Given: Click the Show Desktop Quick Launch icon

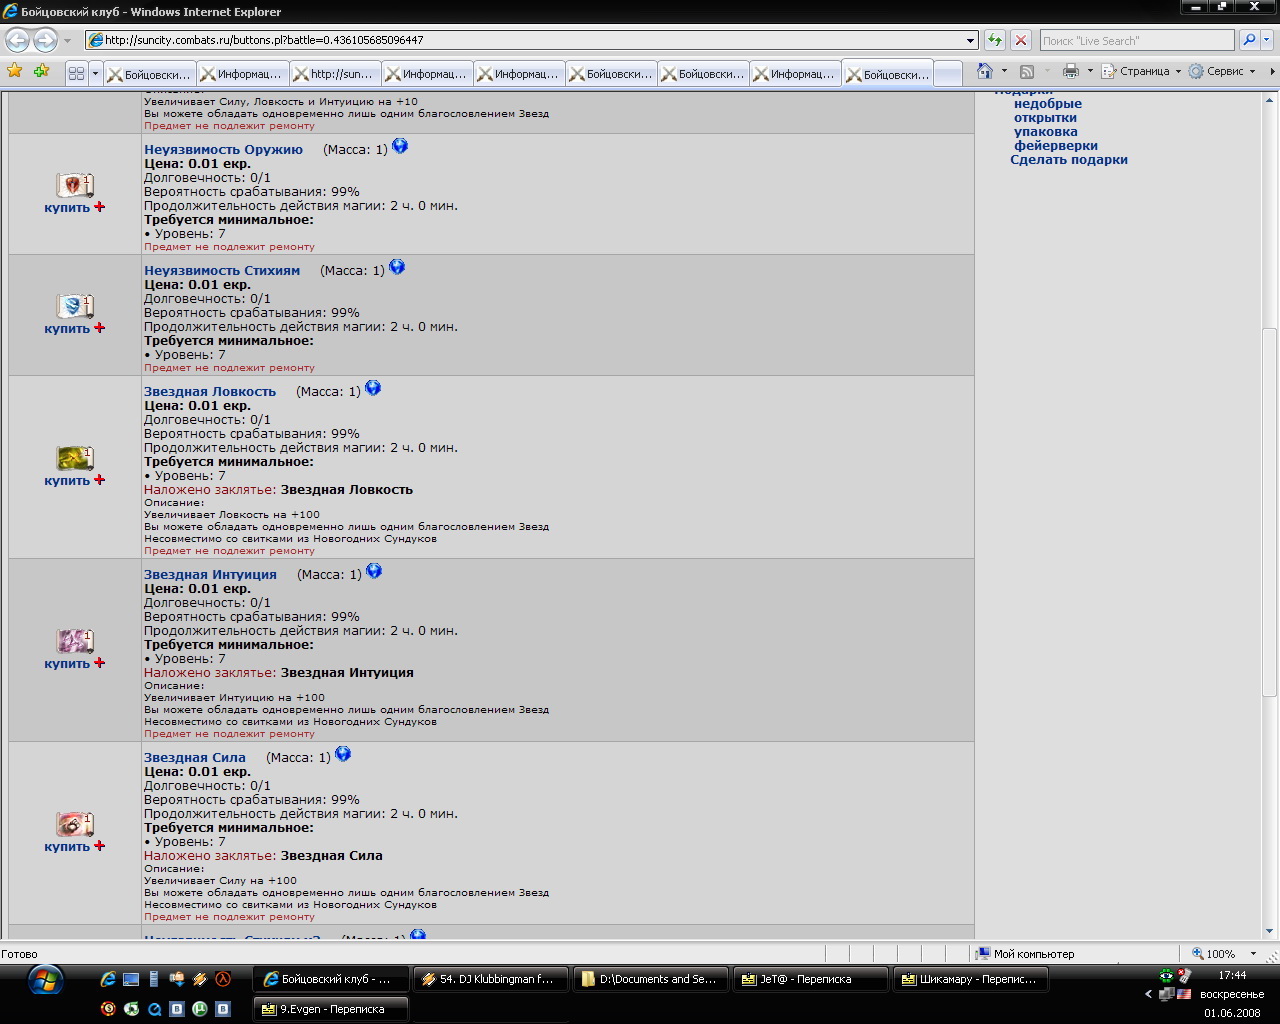Looking at the screenshot, I should (131, 979).
